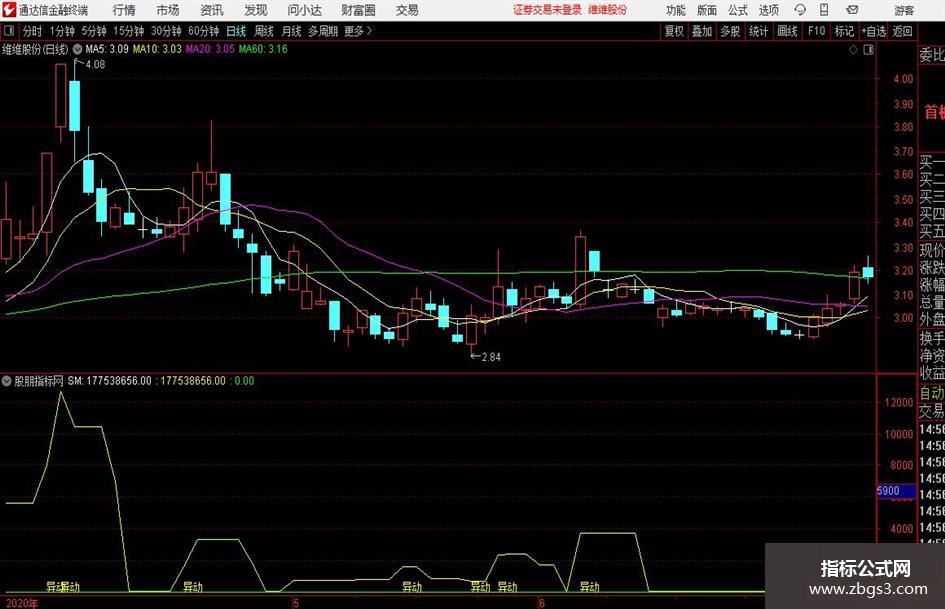945x609 pixels.
Task: Expand the 股朋指标网 indicator dropdown arrow
Action: (7, 381)
